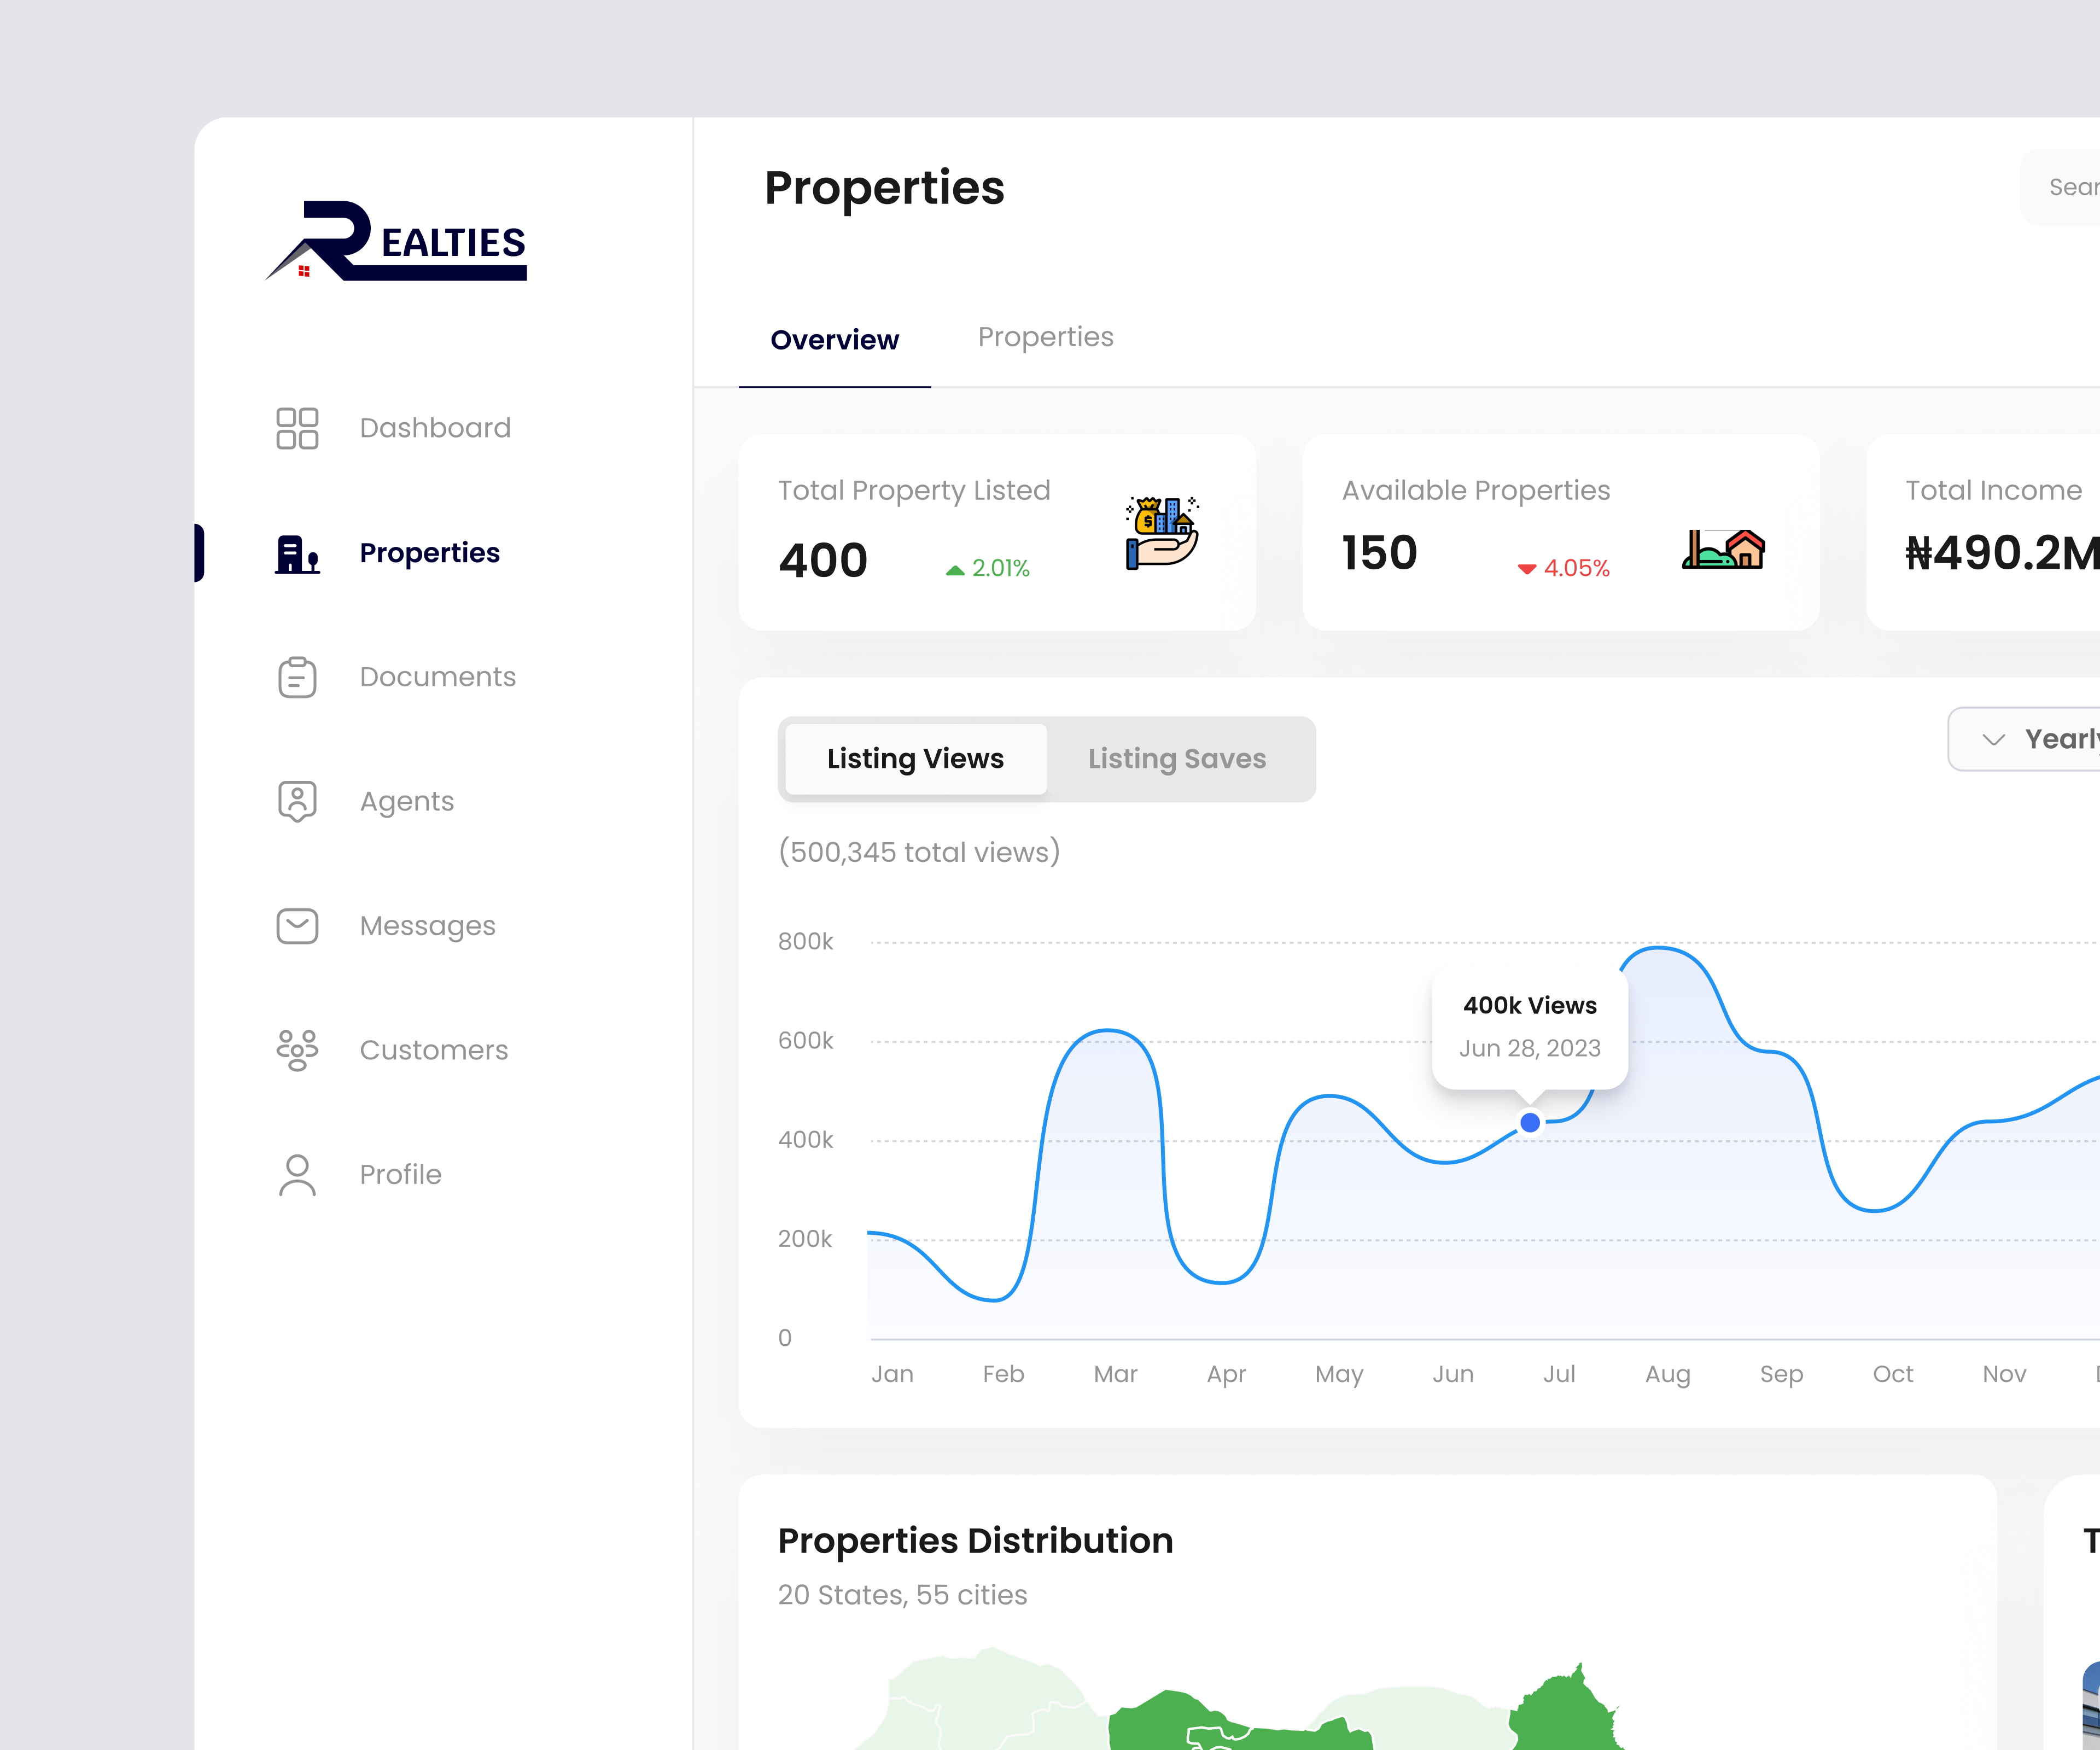Viewport: 2100px width, 1750px height.
Task: Click the Mar label on chart axis
Action: (1116, 1374)
